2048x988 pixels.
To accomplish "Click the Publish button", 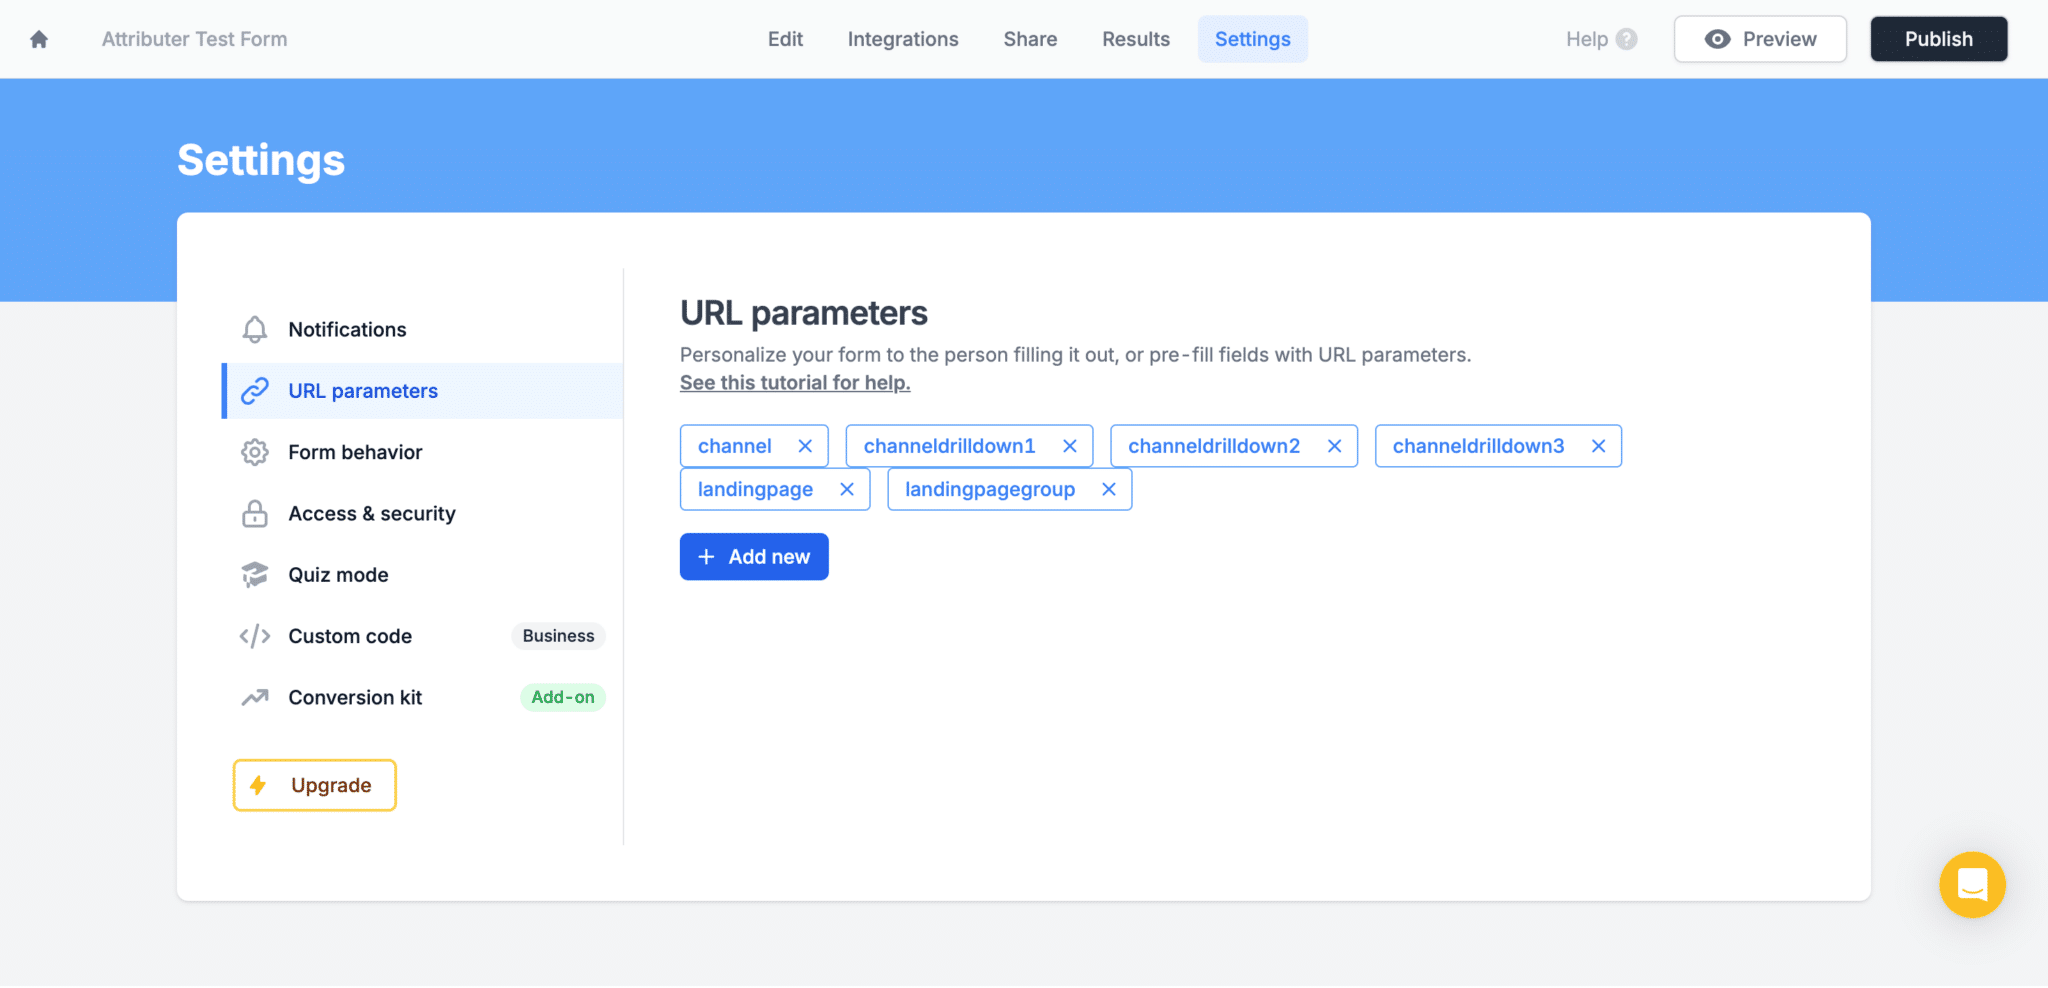I will (1938, 39).
